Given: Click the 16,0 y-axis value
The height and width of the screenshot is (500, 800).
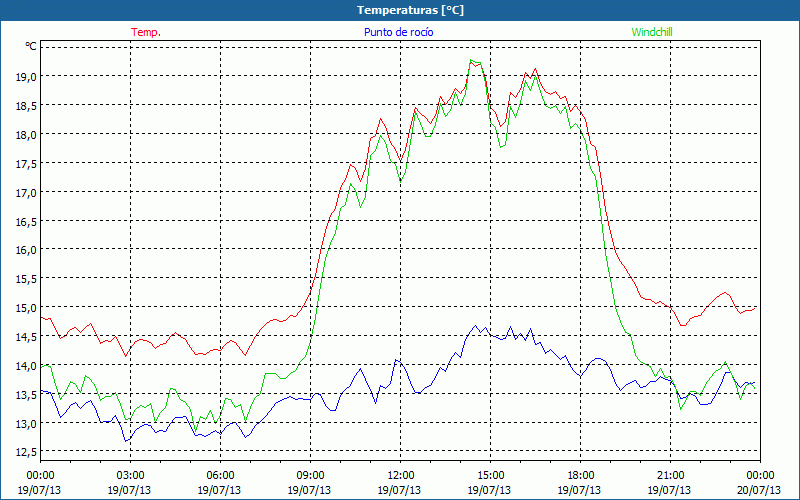Looking at the screenshot, I should pos(27,250).
